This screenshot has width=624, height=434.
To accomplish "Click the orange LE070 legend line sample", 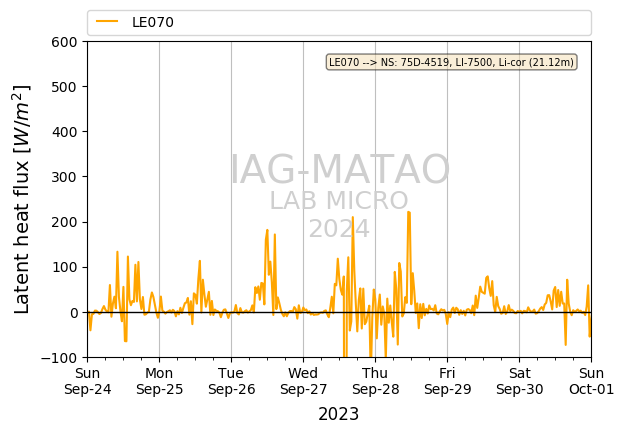I will 107,22.
